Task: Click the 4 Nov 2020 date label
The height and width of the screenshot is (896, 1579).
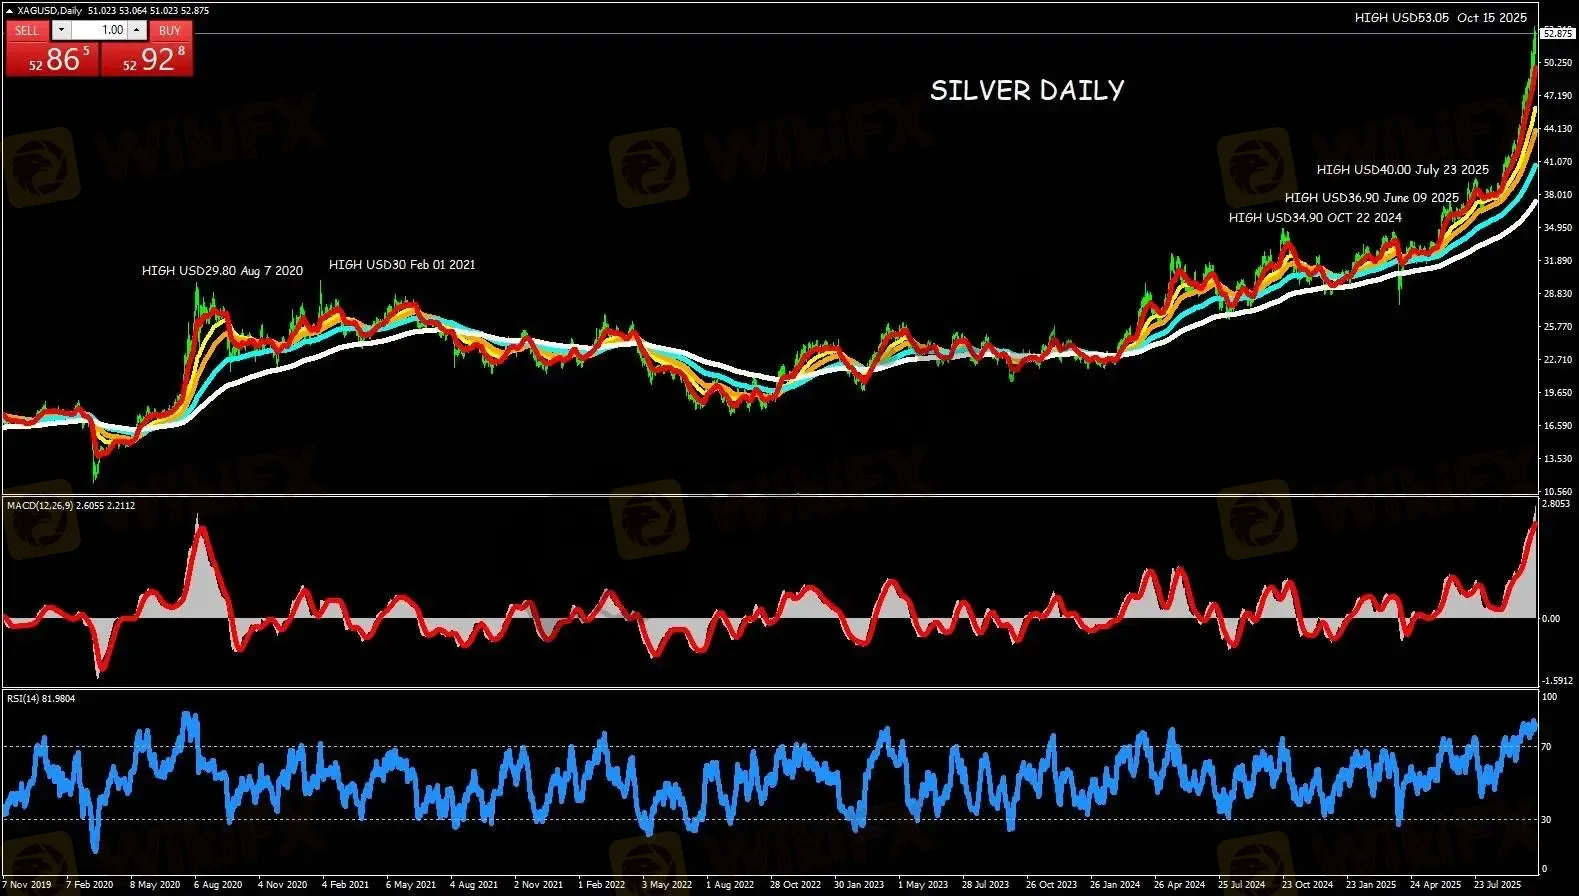Action: [x=282, y=885]
